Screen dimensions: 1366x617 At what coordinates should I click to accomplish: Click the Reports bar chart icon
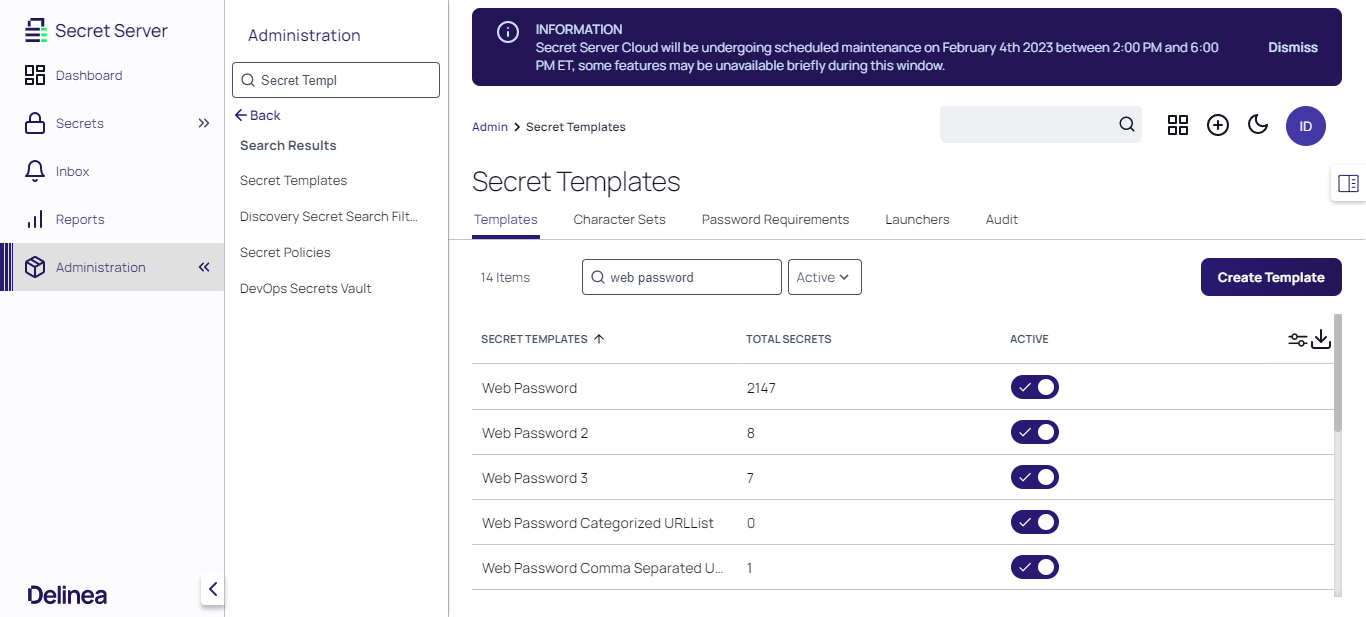35,219
